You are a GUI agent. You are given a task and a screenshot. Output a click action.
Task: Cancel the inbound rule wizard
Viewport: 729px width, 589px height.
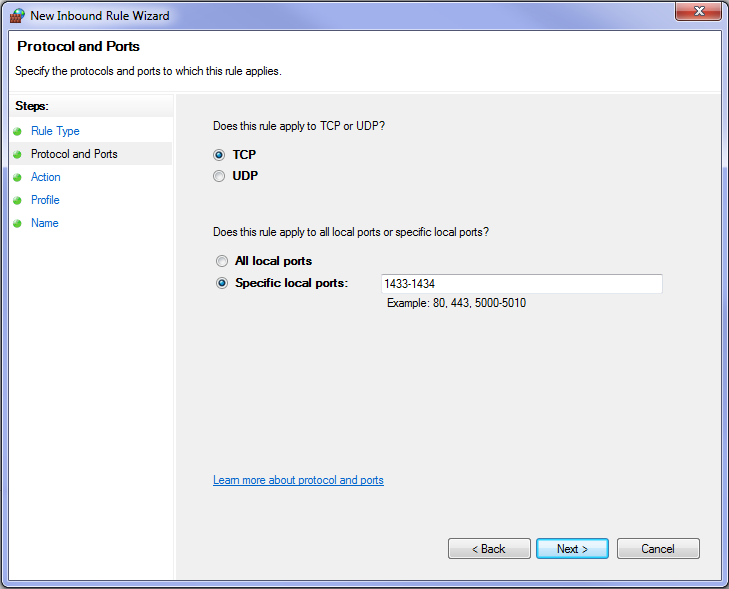(658, 549)
